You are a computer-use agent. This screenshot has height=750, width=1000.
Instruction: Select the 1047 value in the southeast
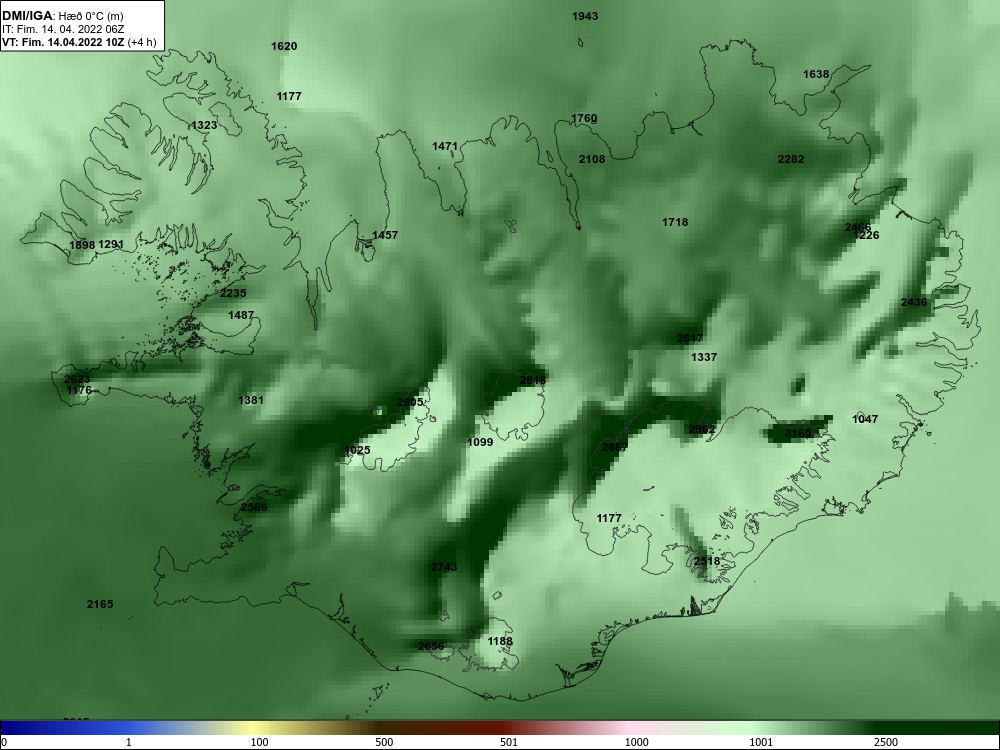tap(865, 419)
